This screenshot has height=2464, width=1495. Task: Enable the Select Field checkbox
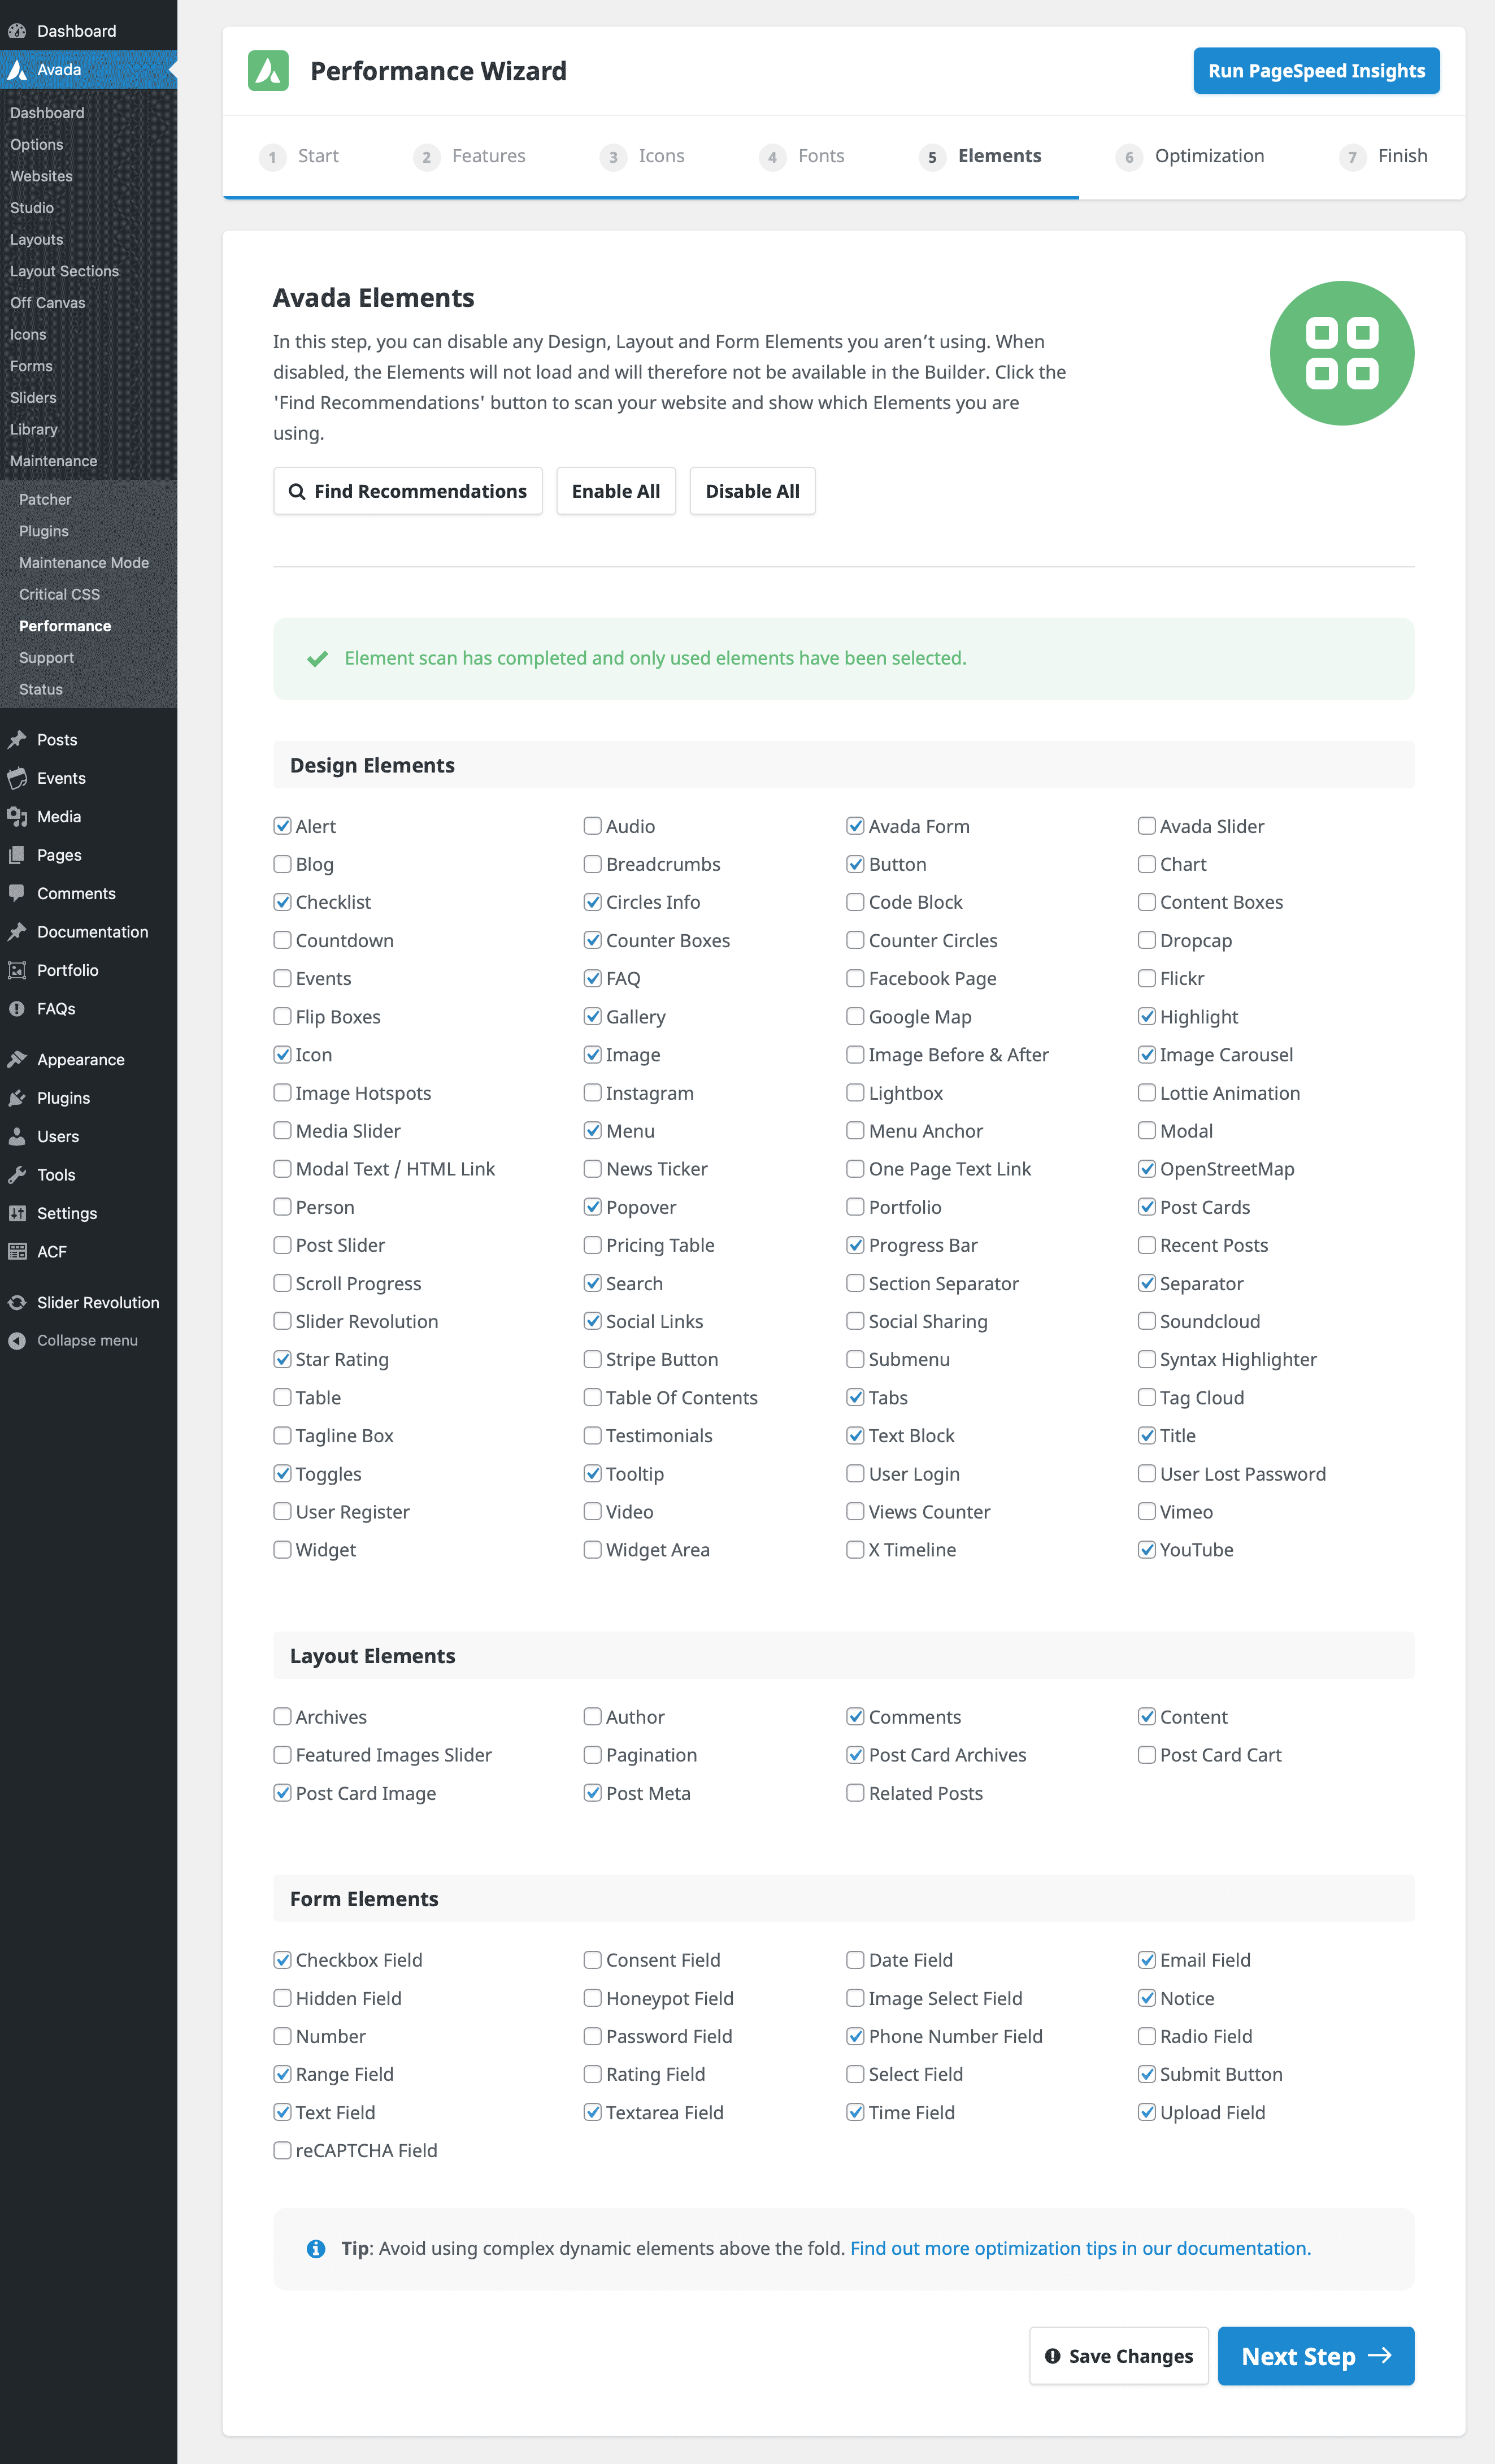(855, 2074)
